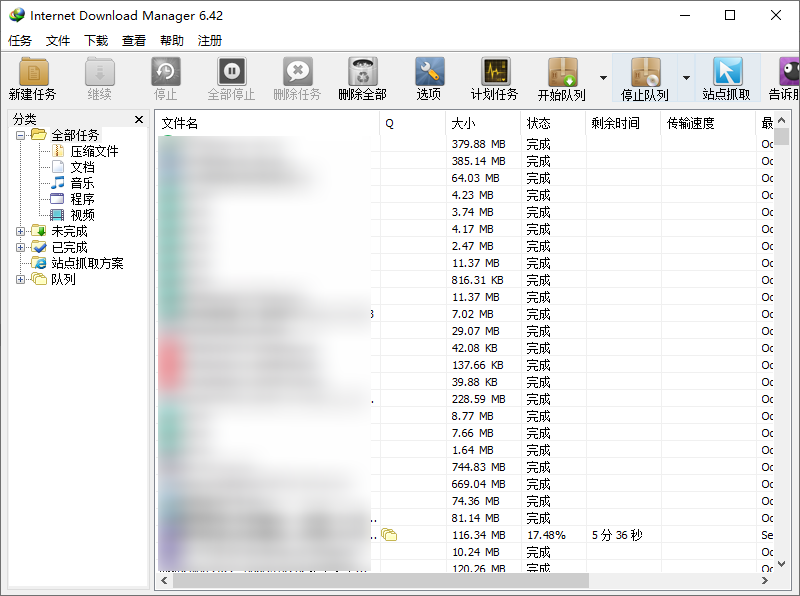Select the row sized 29.07 MB

click(465, 331)
